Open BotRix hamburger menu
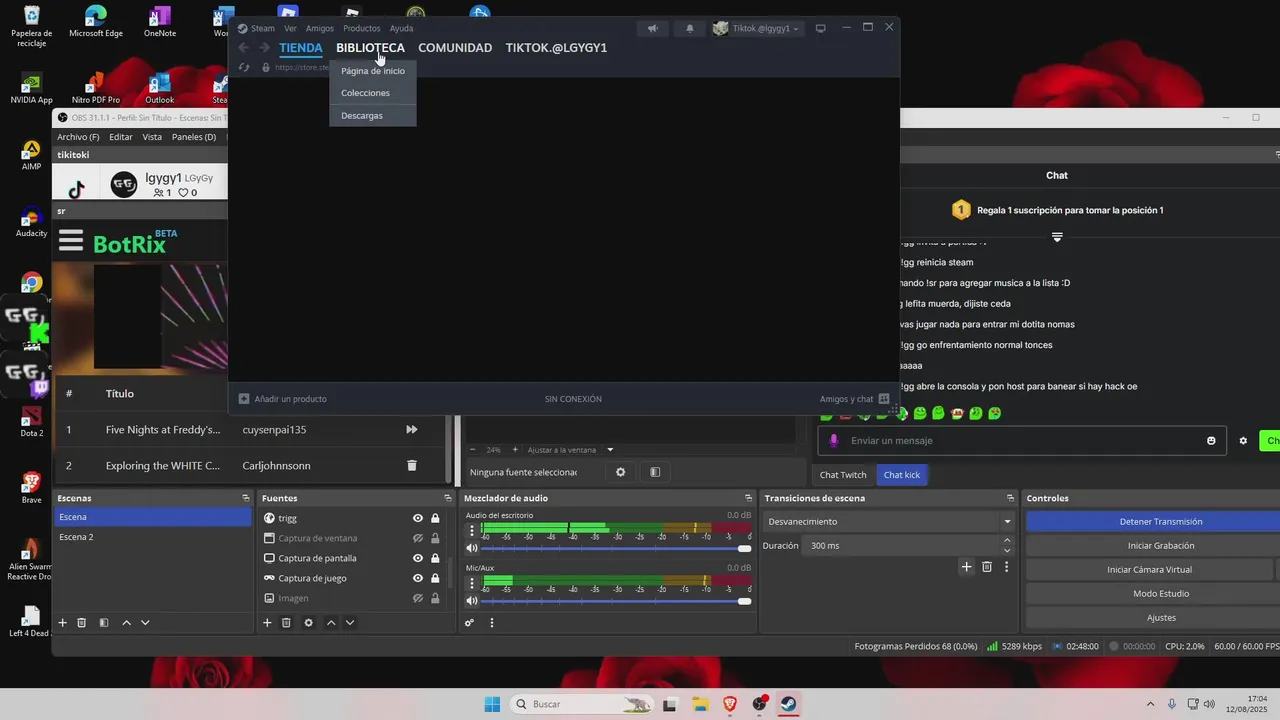 (x=70, y=240)
